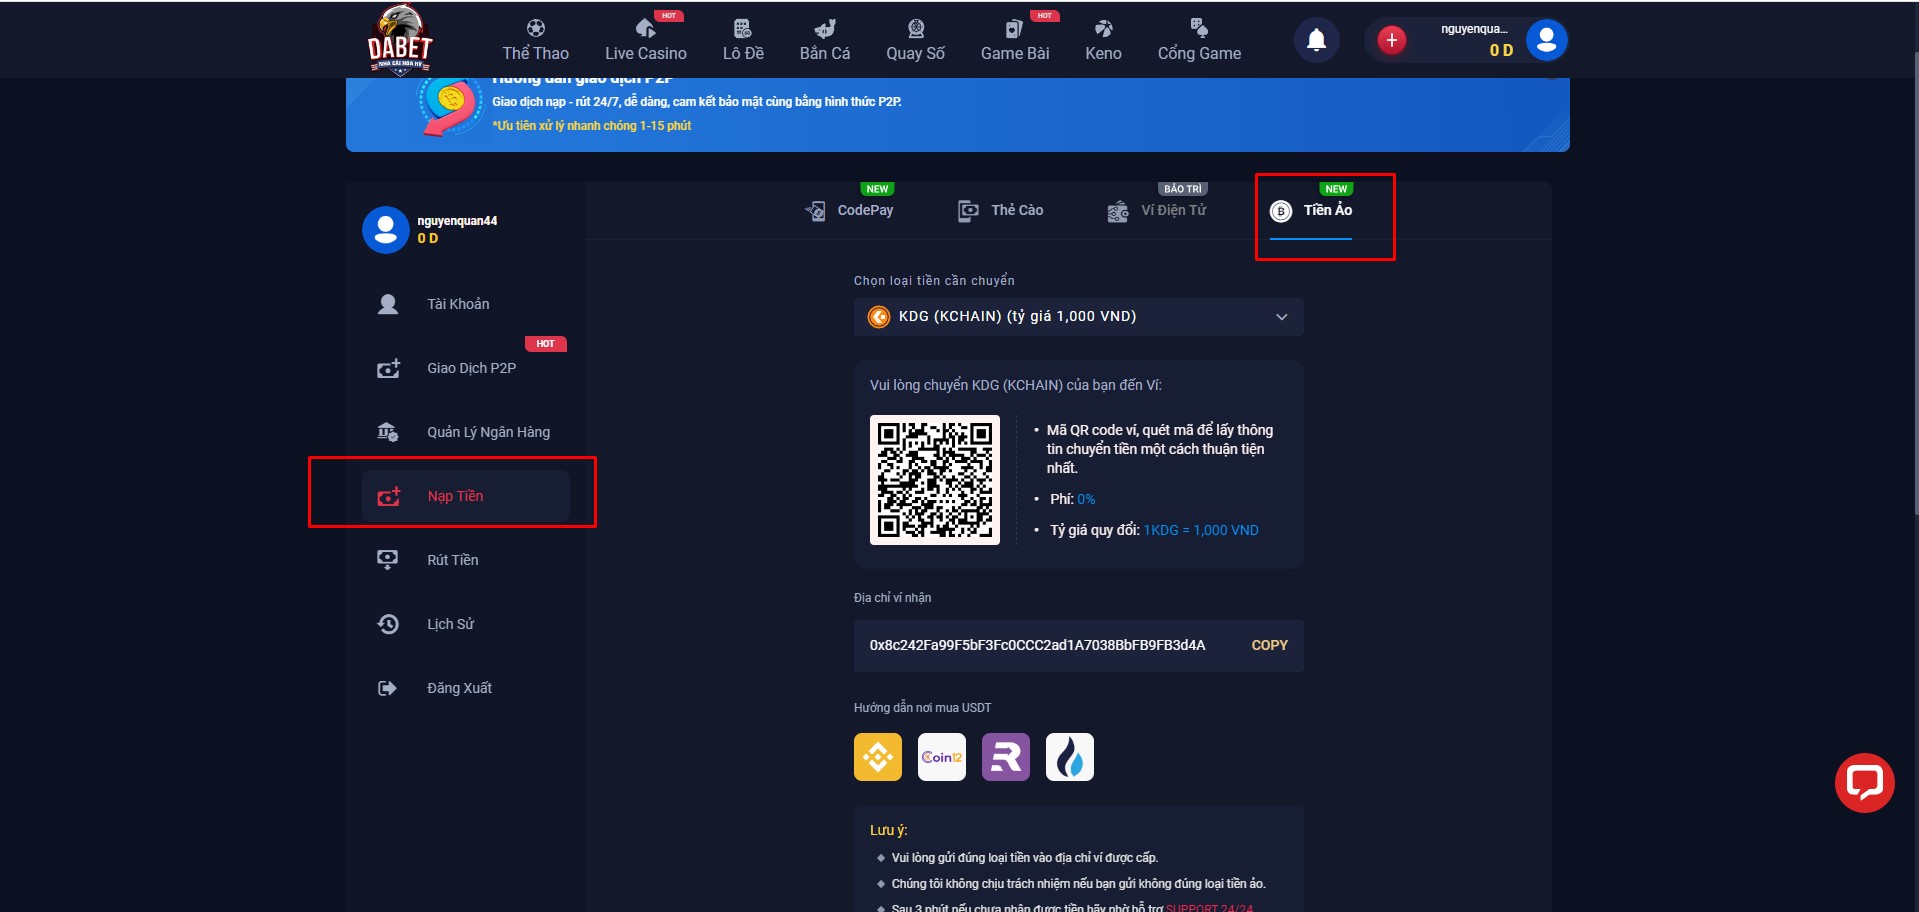The width and height of the screenshot is (1919, 912).
Task: Click the Phí 0% fee text
Action: point(1072,499)
